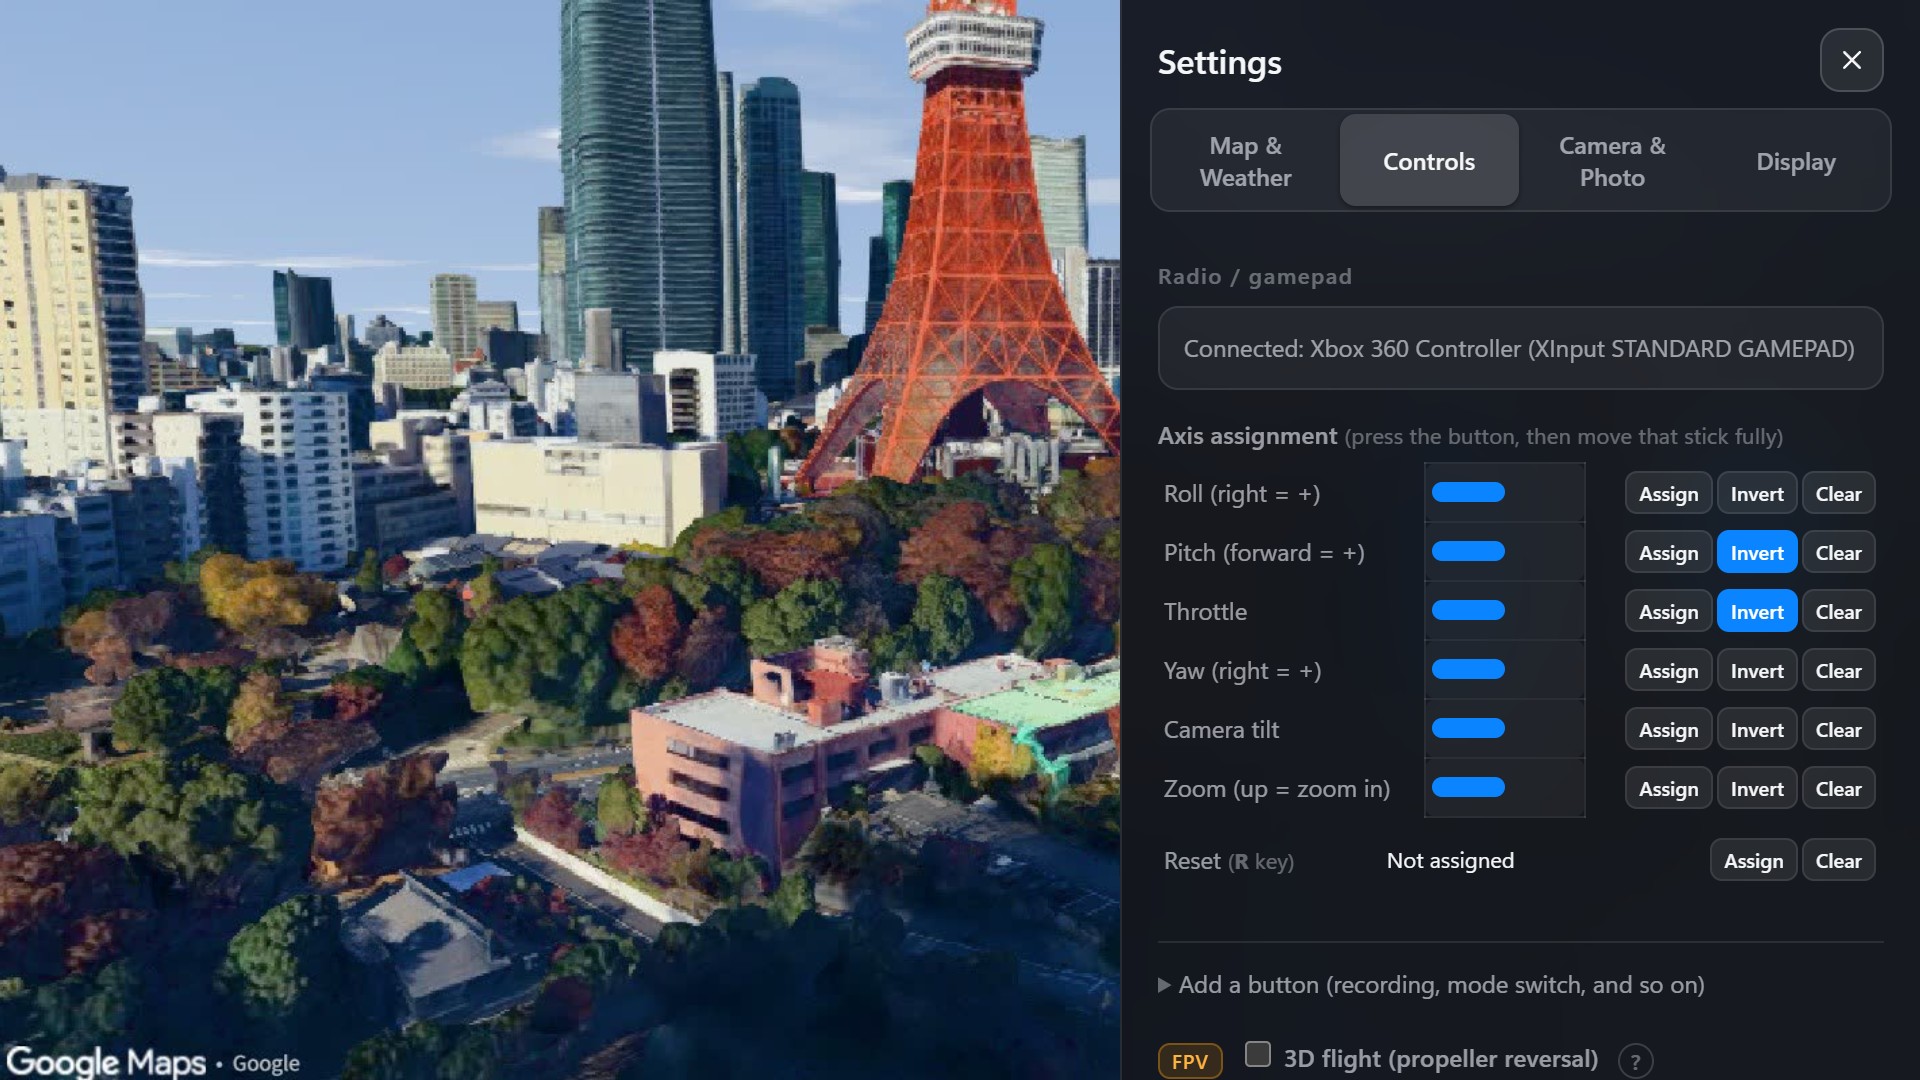The height and width of the screenshot is (1080, 1920).
Task: Click the 'Pitch (forward = +)' label
Action: click(x=1263, y=553)
